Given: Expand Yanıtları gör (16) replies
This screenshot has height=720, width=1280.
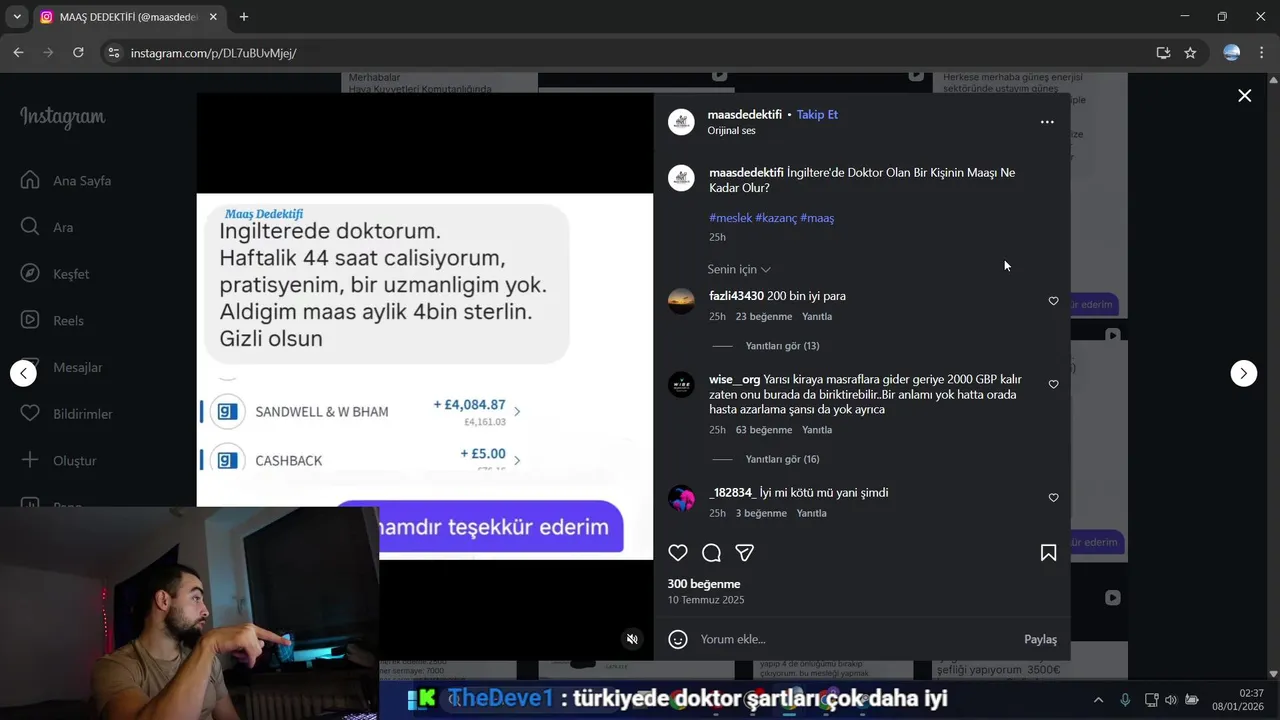Looking at the screenshot, I should click(782, 460).
